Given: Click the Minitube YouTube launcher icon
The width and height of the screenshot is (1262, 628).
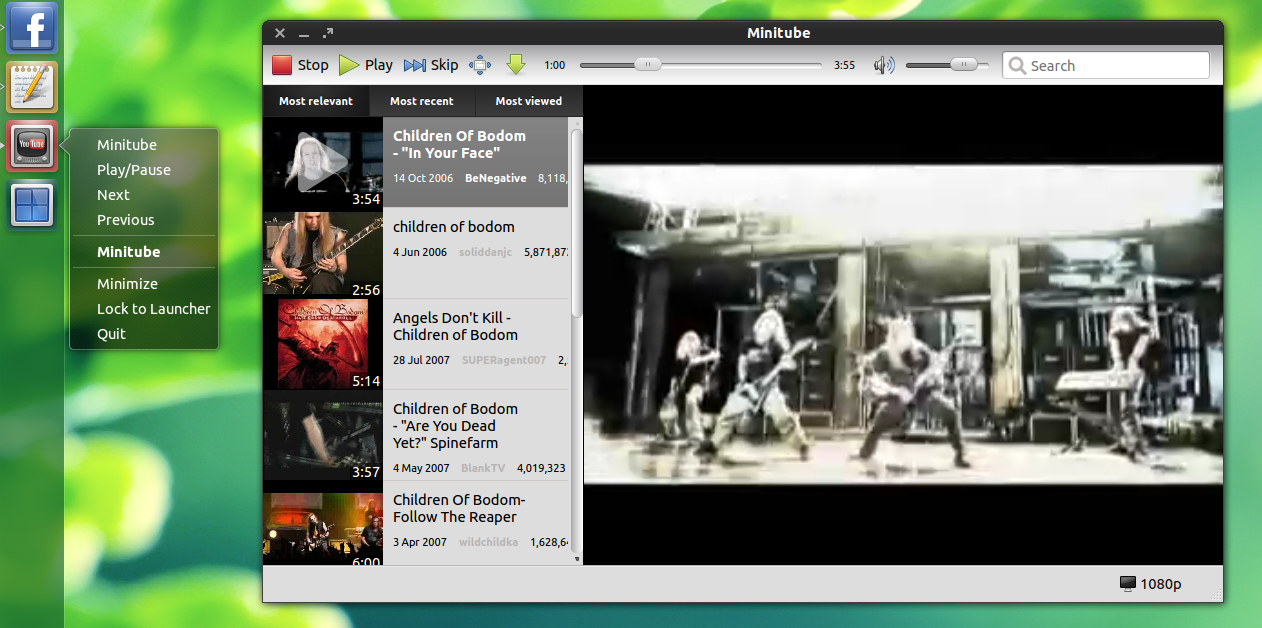Looking at the screenshot, I should (x=33, y=146).
